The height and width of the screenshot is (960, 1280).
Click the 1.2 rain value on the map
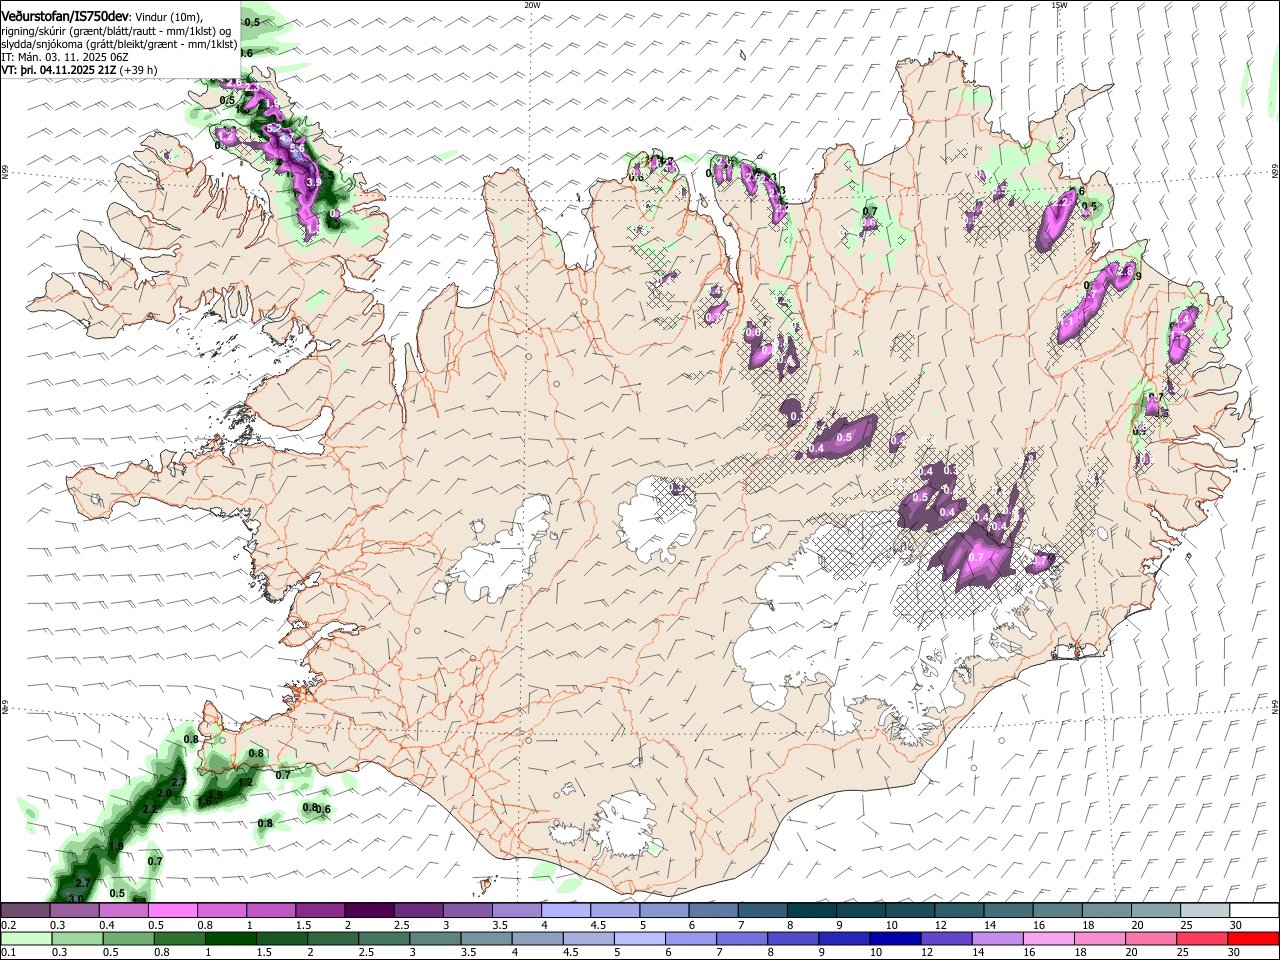pyautogui.click(x=246, y=782)
